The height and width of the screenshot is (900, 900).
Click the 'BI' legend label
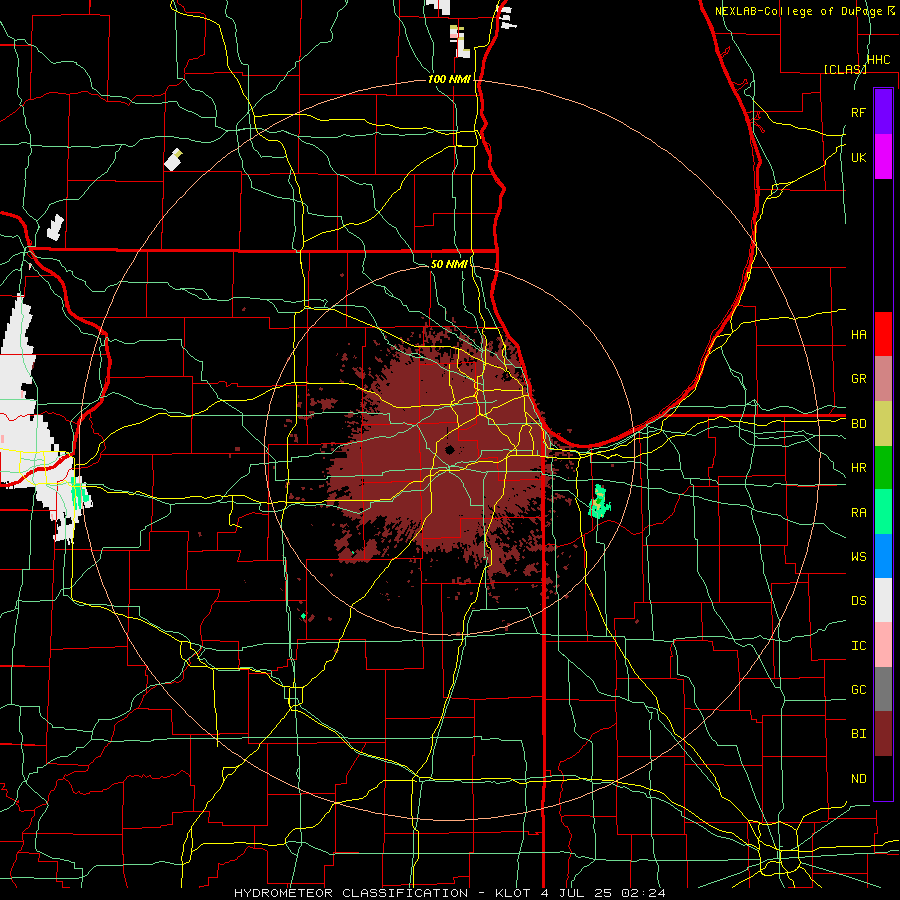coord(859,734)
